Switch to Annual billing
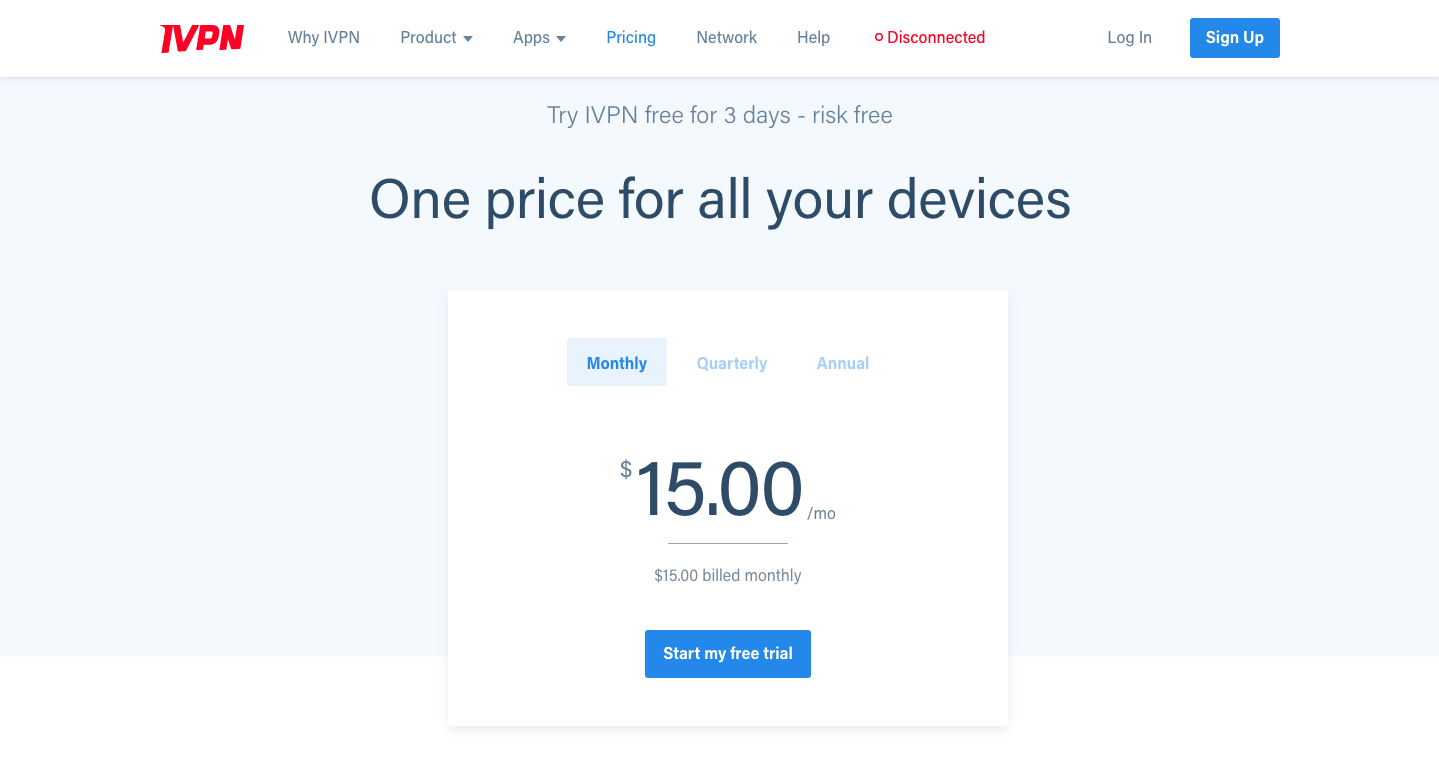The height and width of the screenshot is (767, 1439). pos(843,362)
